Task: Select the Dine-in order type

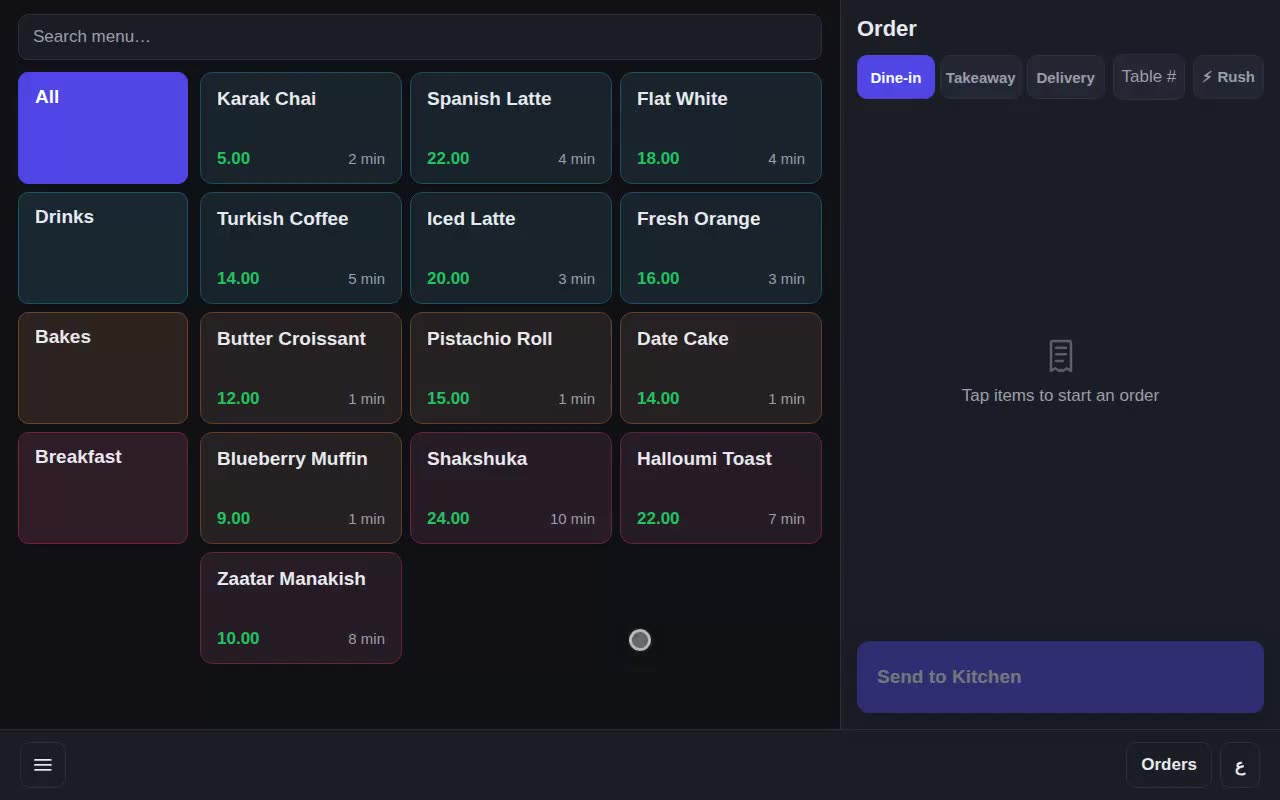Action: 896,77
